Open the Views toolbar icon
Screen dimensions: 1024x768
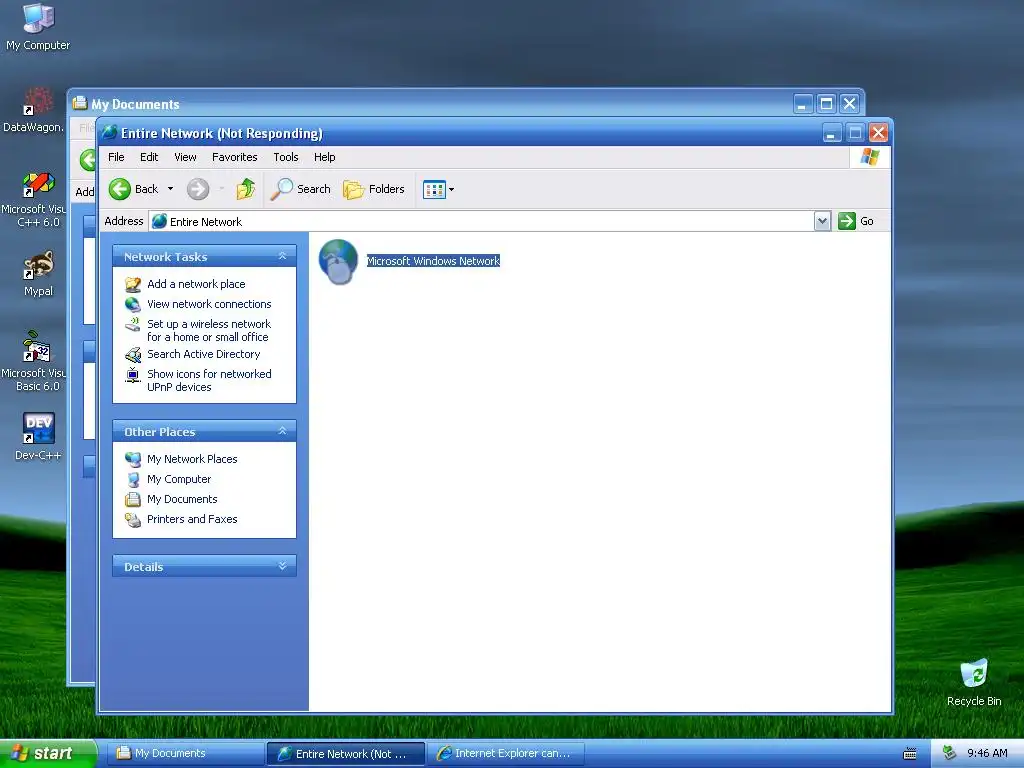click(x=434, y=189)
